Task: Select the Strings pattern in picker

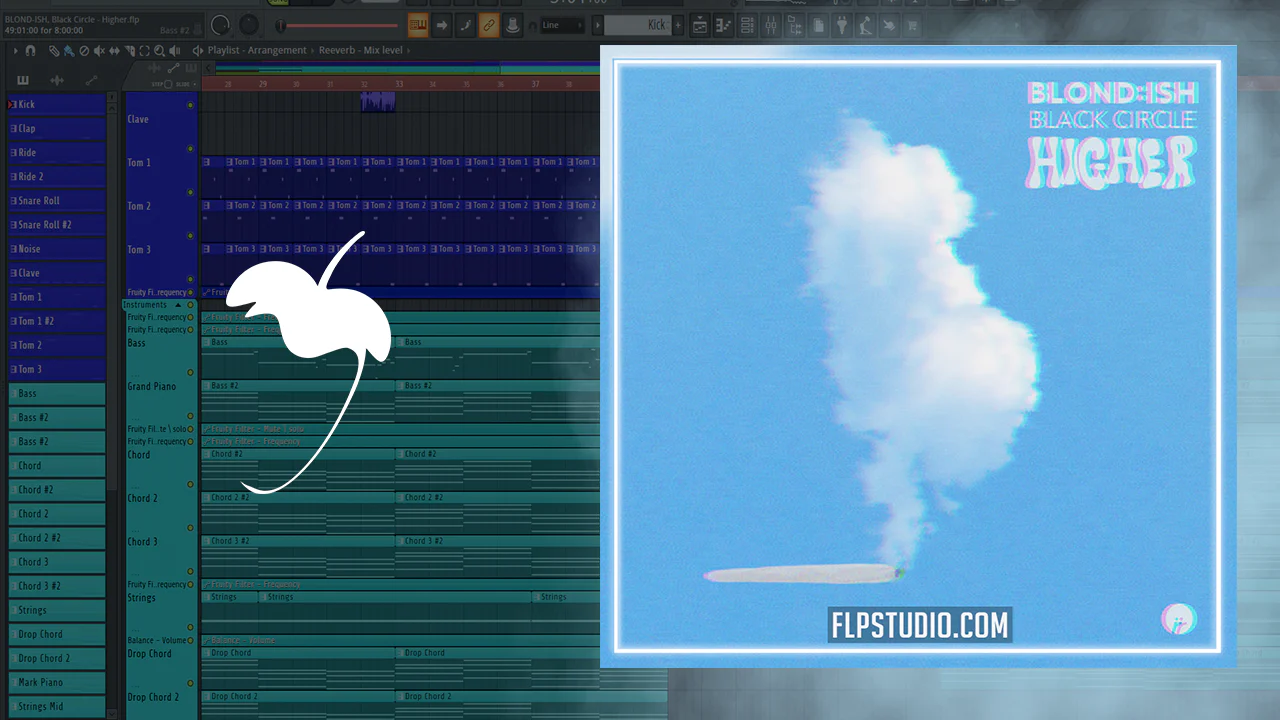Action: tap(56, 610)
